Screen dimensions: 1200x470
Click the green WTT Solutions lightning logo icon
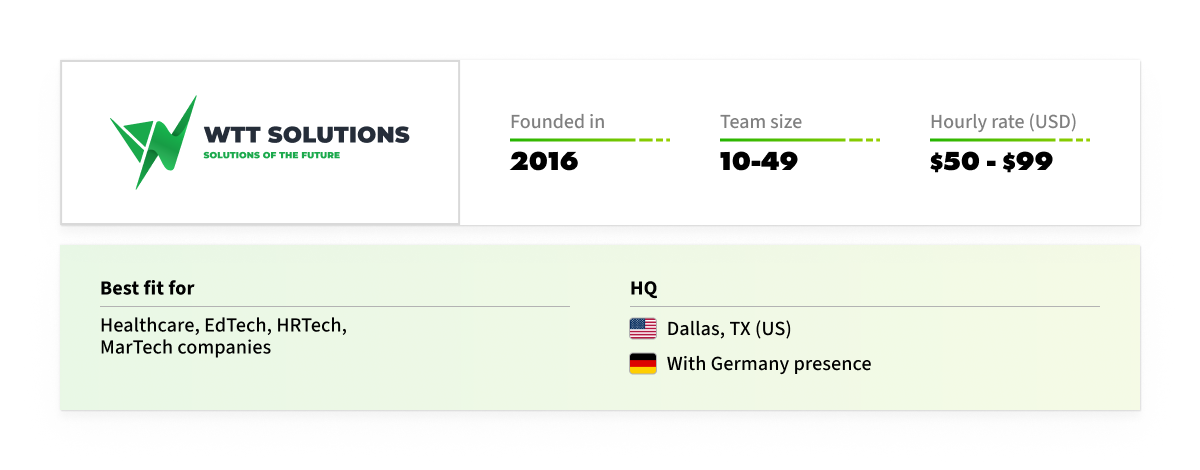(x=153, y=142)
